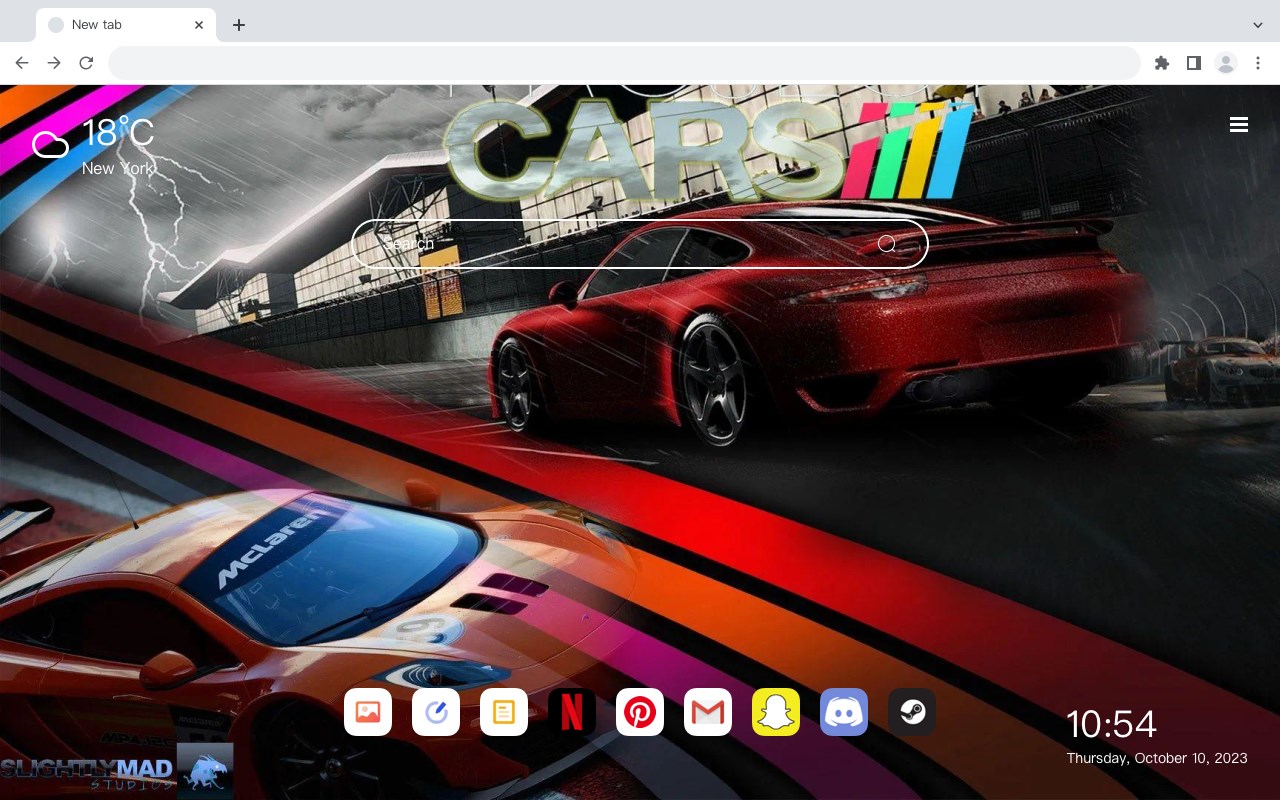The image size is (1280, 800).
Task: Open the photo gallery shortcut icon
Action: click(368, 712)
